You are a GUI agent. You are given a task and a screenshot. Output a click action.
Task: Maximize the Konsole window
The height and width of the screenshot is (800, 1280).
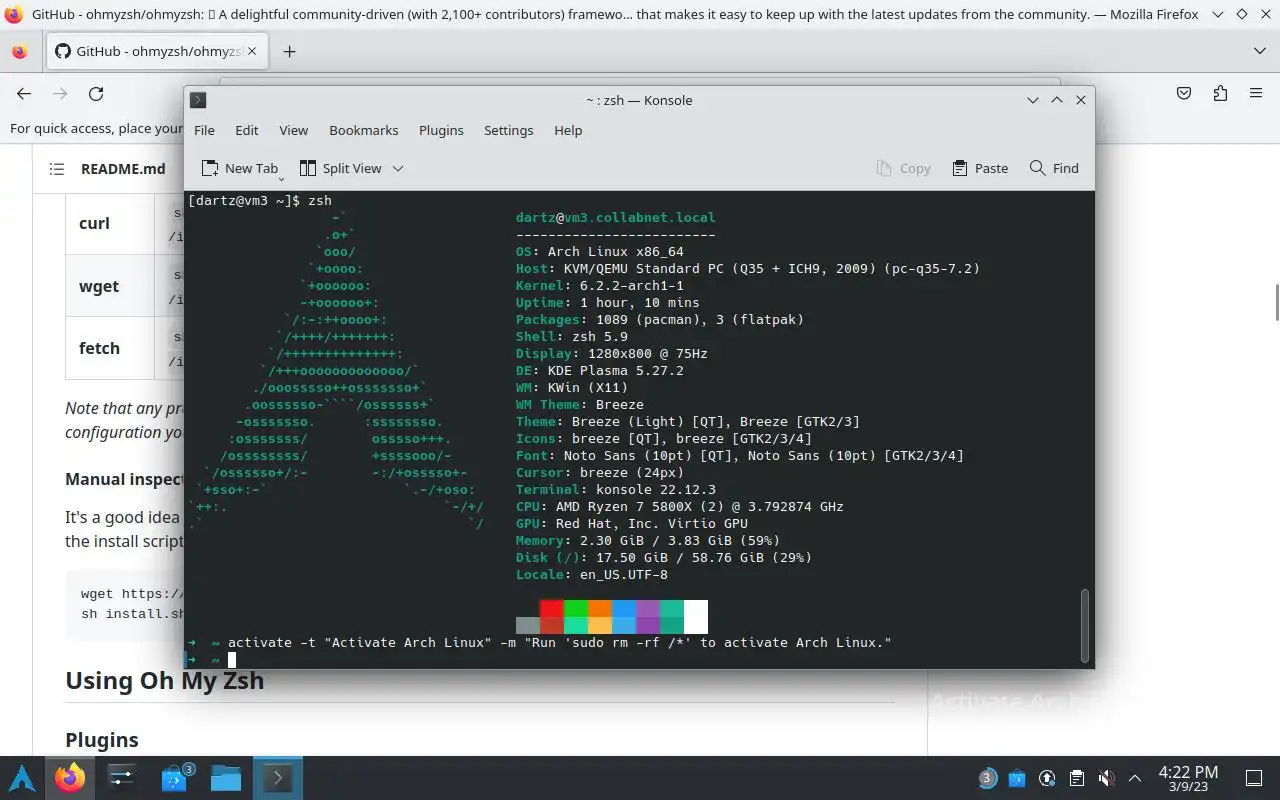coord(1057,100)
